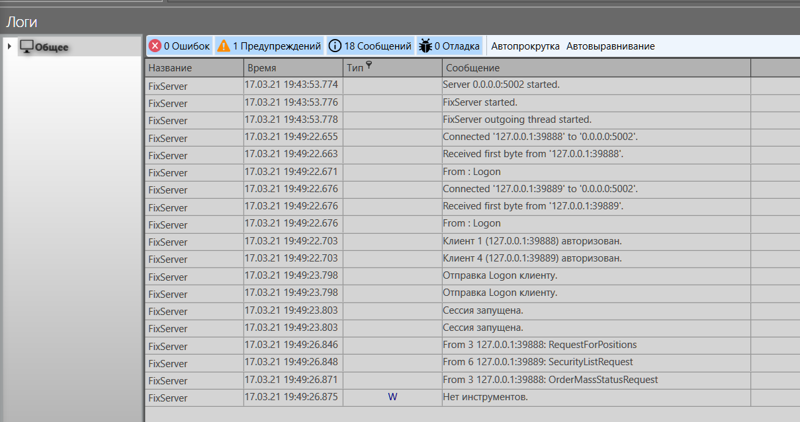Click the bug icon for Отладка
Image resolution: width=800 pixels, height=422 pixels.
[424, 46]
